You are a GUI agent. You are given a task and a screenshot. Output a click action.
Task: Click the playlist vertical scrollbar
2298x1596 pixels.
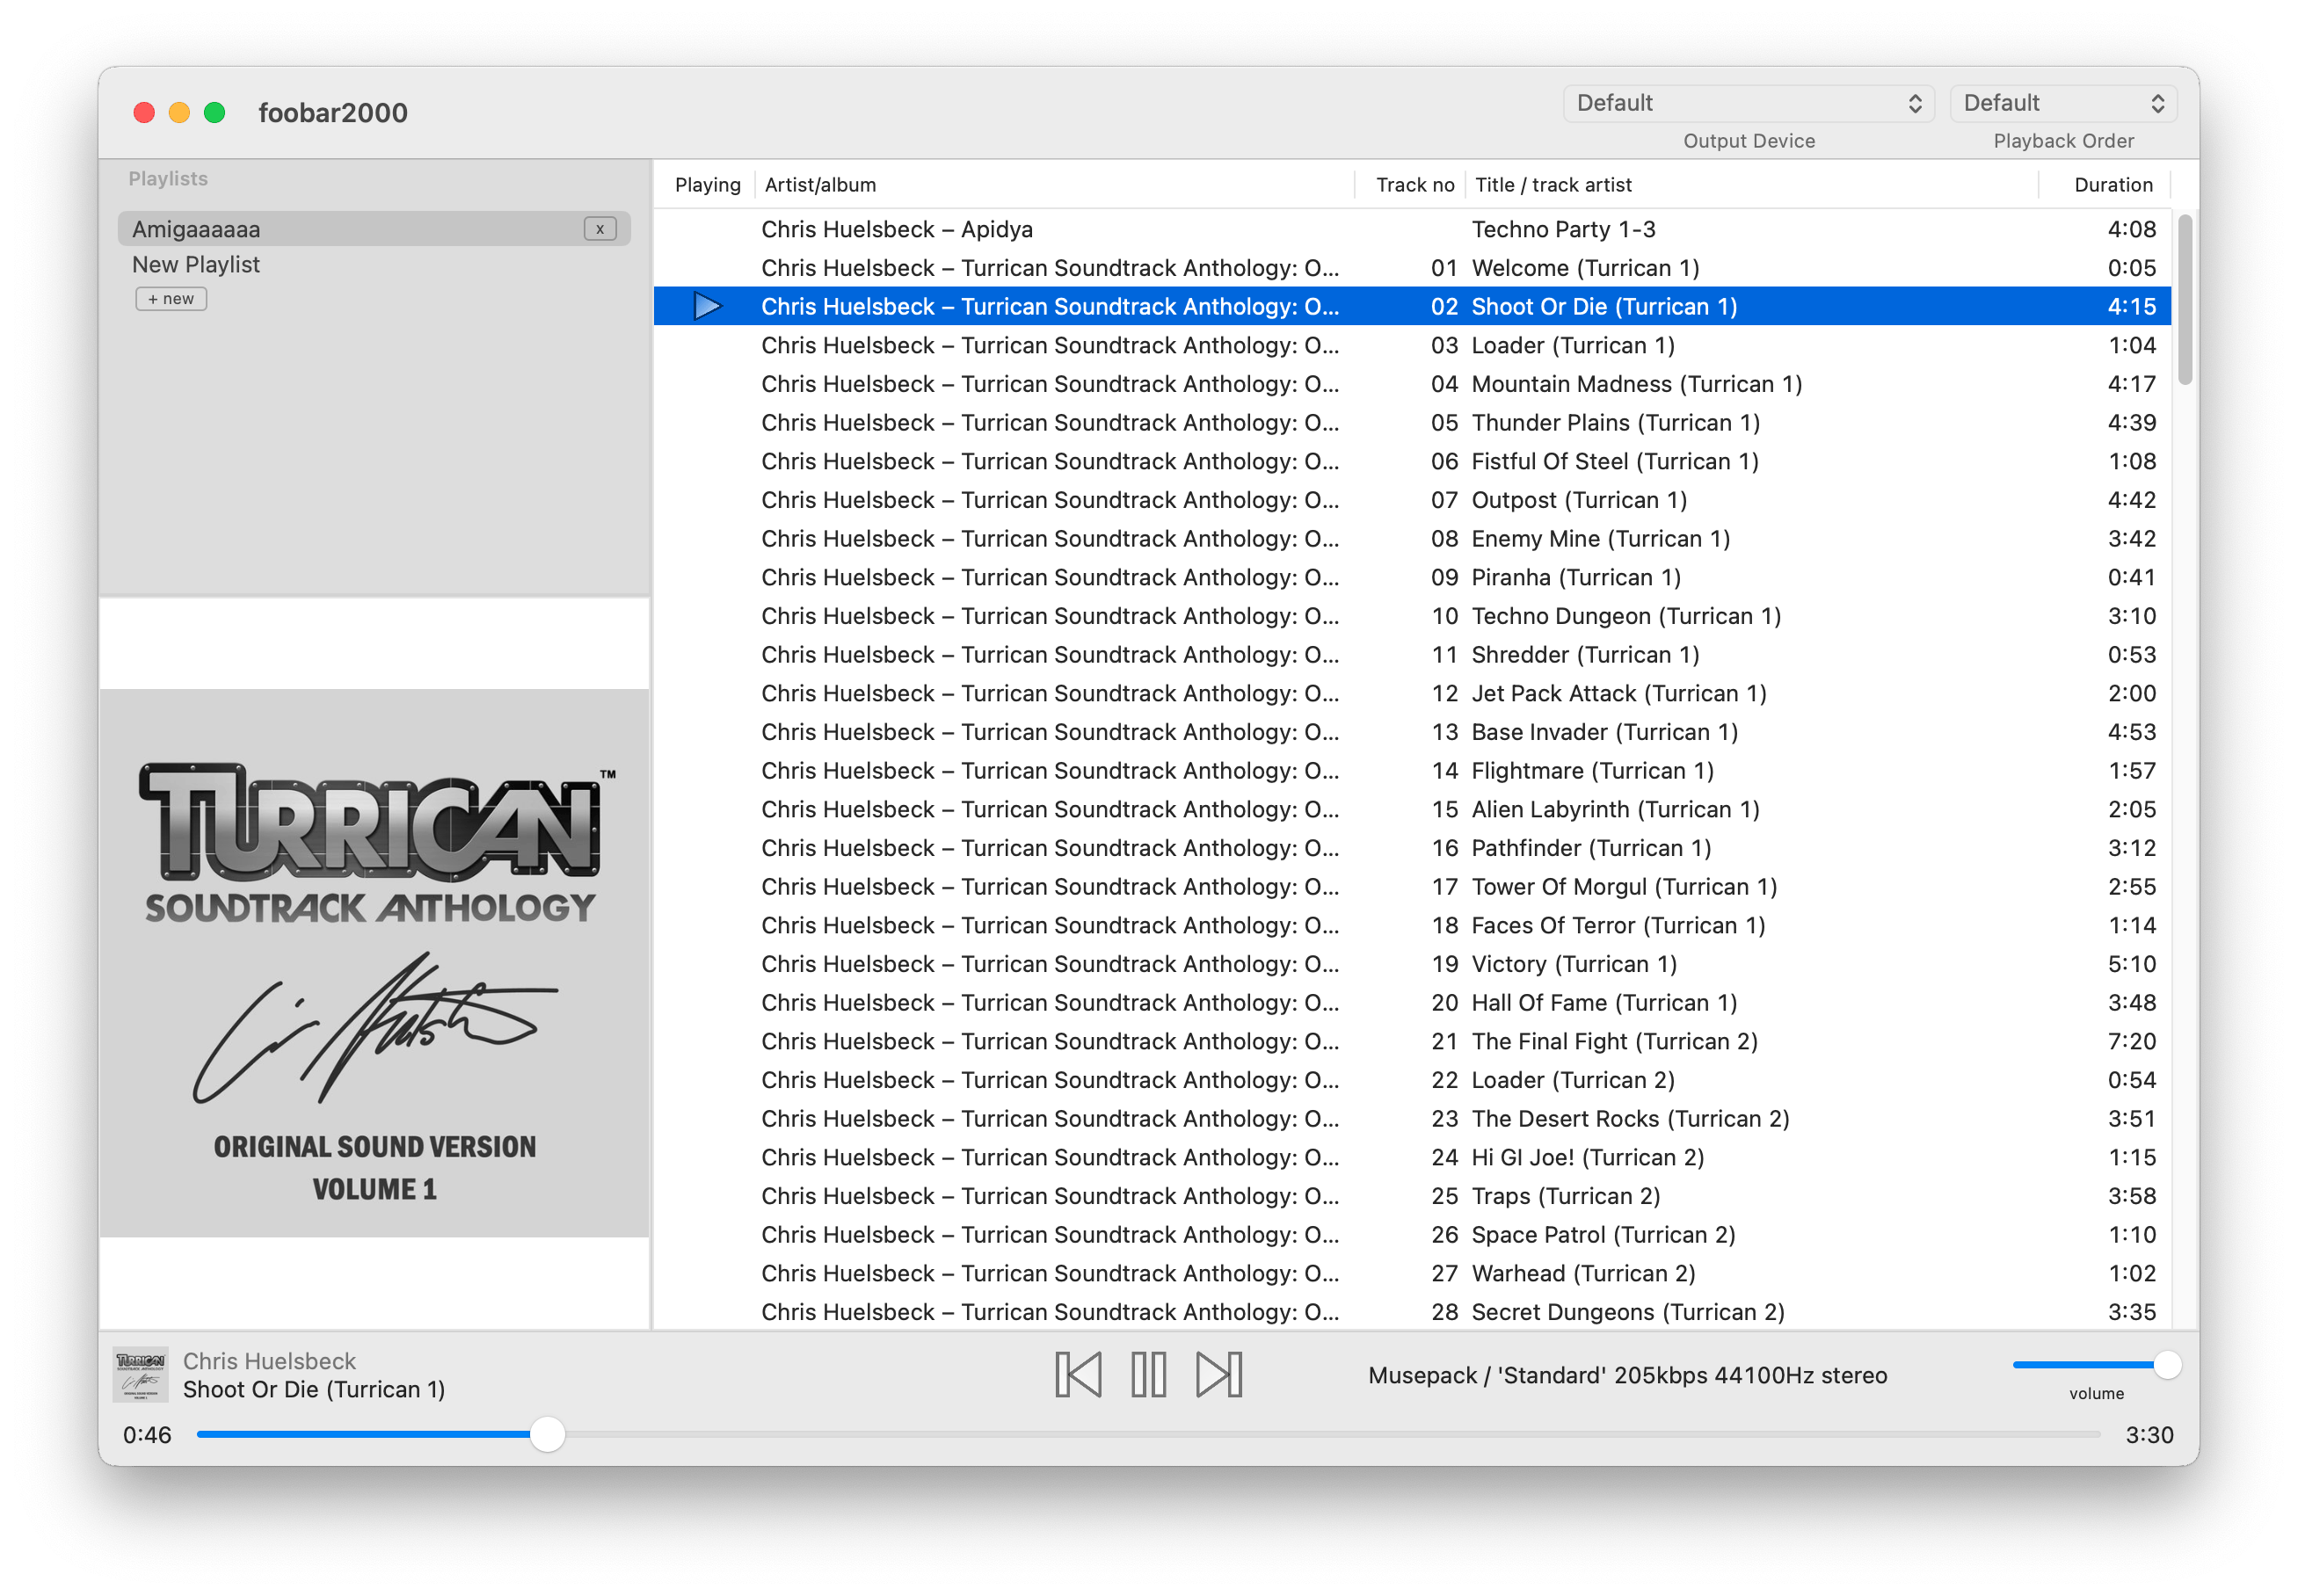2185,299
